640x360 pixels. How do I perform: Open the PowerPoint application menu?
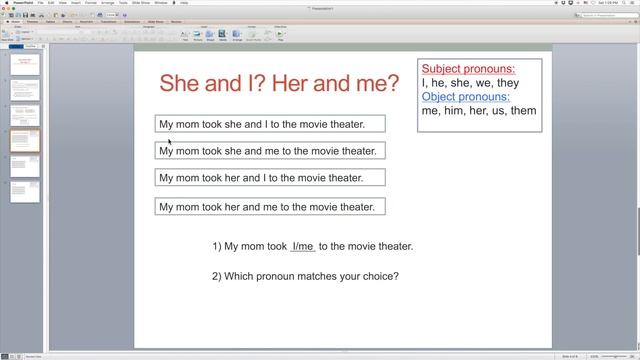coord(23,3)
